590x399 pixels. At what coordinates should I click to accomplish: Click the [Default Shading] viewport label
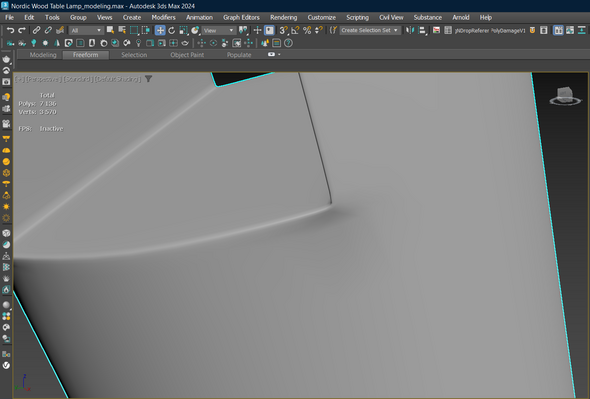click(118, 79)
